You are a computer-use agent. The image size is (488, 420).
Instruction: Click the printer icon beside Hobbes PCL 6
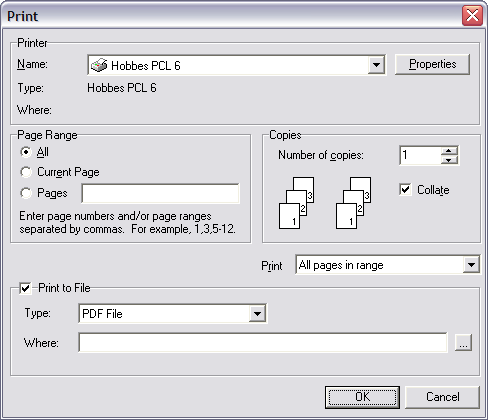[x=99, y=65]
